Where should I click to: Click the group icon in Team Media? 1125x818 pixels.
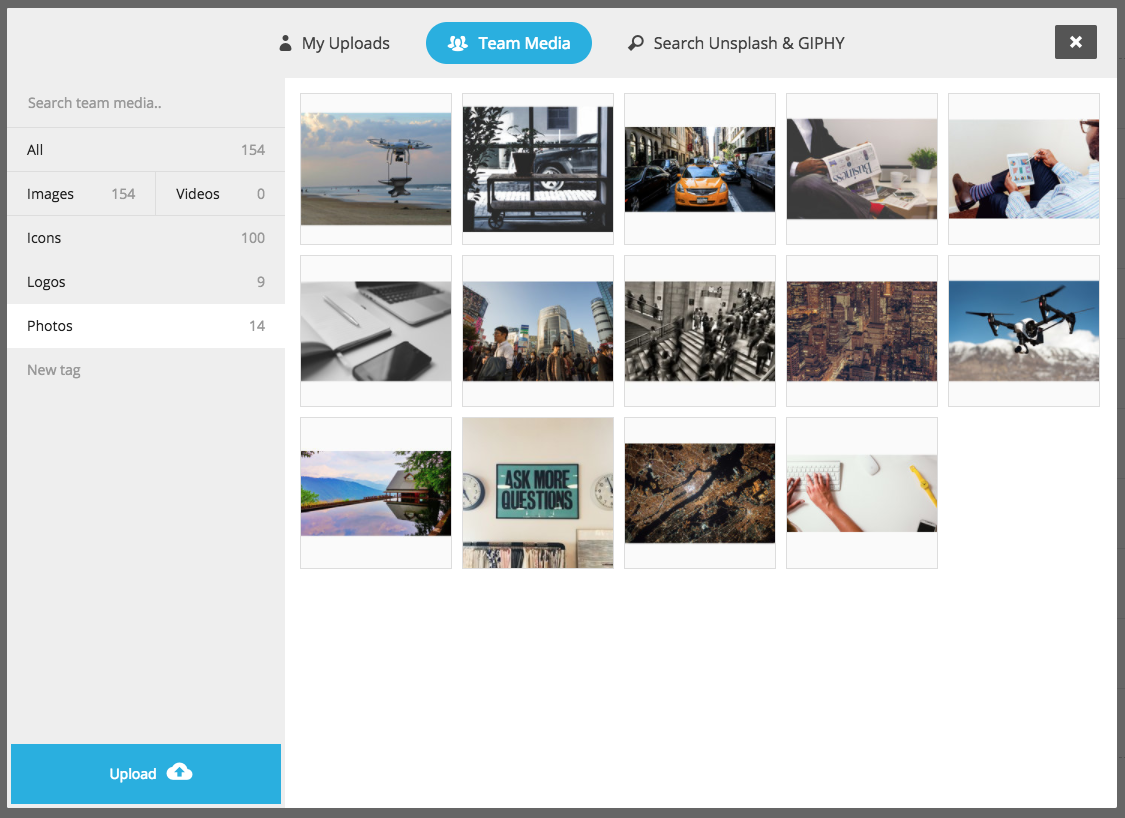pyautogui.click(x=458, y=43)
